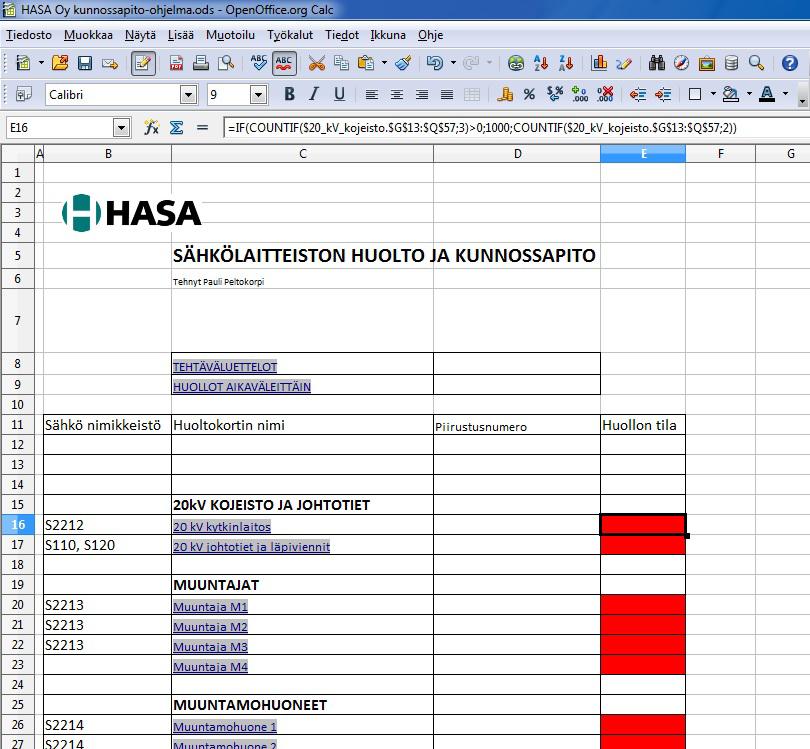Screen dimensions: 810x749
Task: Open Data Sources icon
Action: click(x=731, y=63)
